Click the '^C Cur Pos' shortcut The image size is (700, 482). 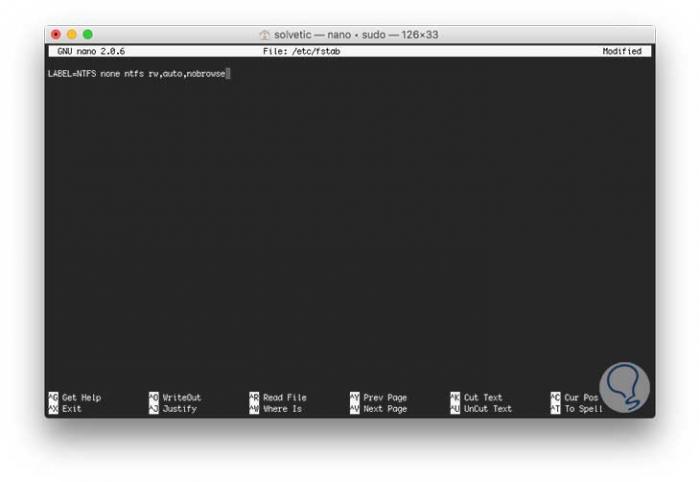click(x=575, y=397)
